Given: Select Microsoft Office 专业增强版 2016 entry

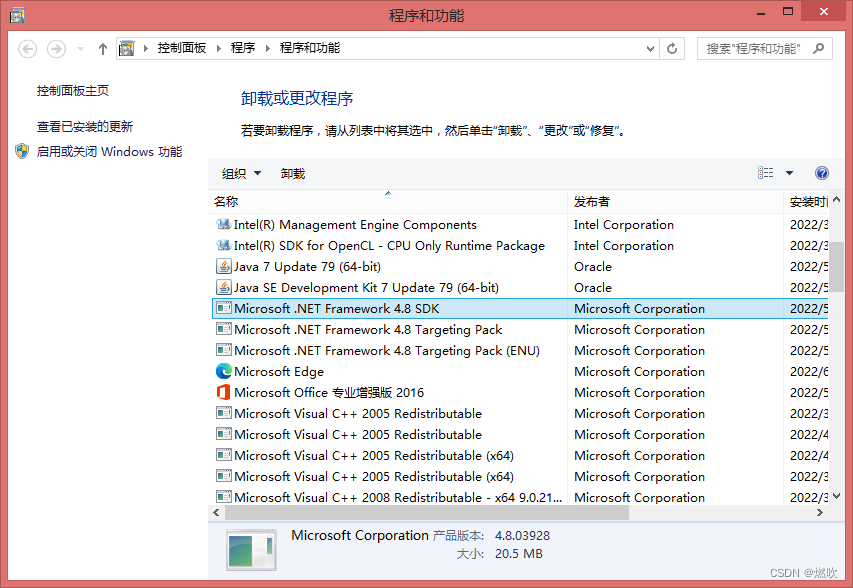Looking at the screenshot, I should (x=520, y=393).
